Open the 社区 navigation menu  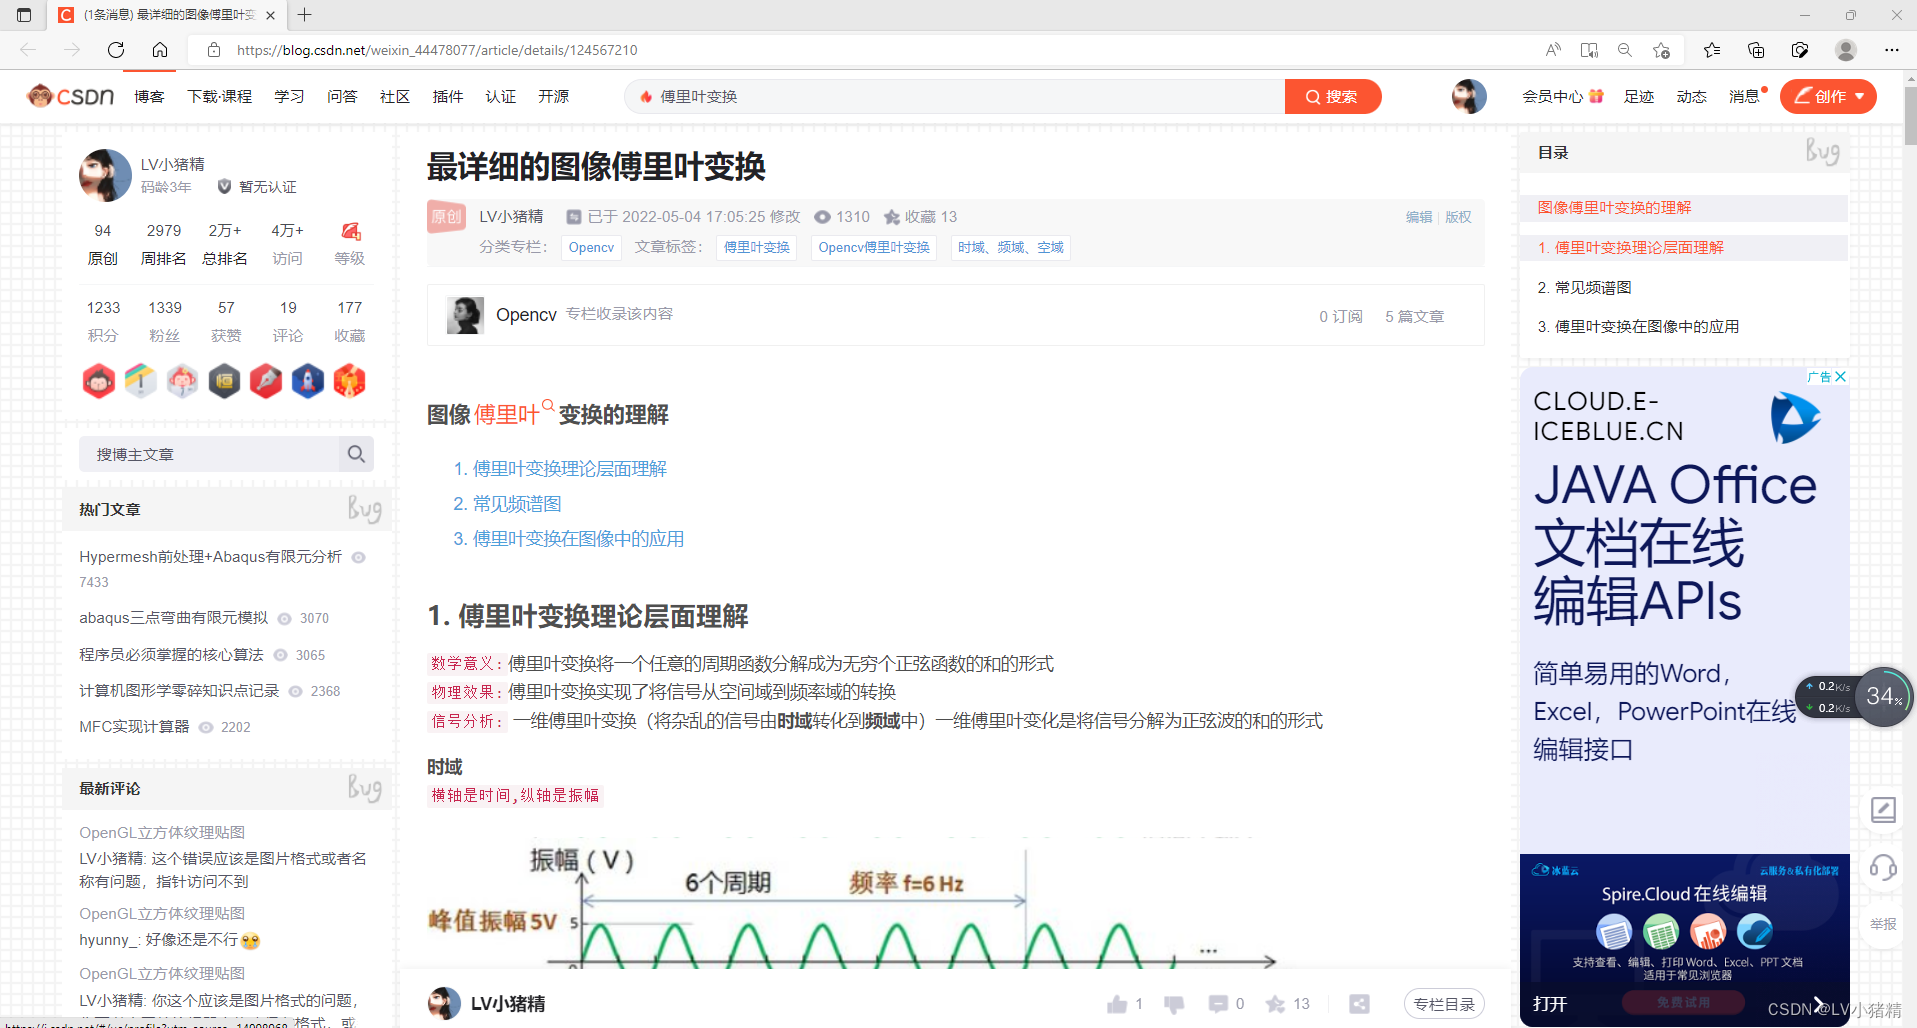tap(394, 96)
